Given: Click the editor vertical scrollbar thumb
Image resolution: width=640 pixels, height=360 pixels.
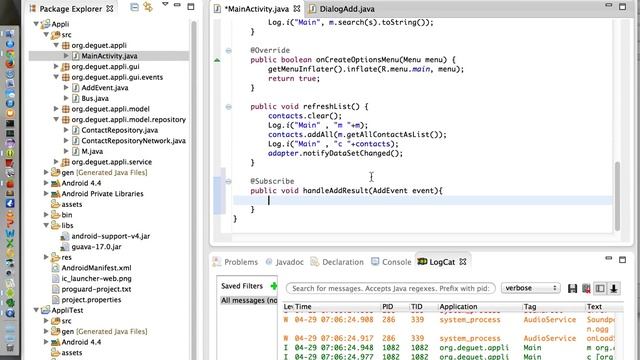Looking at the screenshot, I should pos(617,196).
